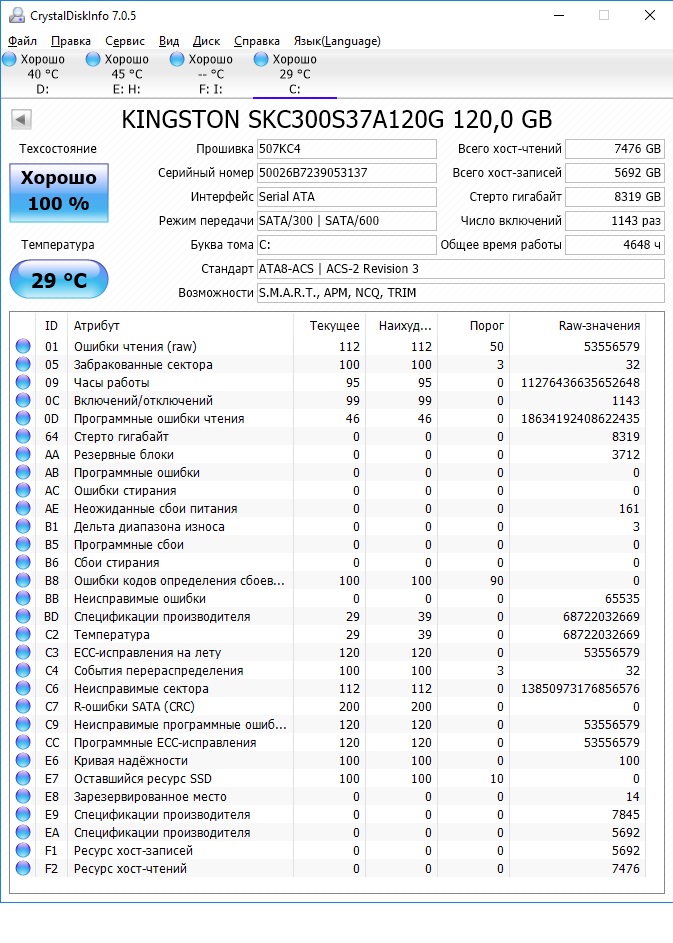The height and width of the screenshot is (943, 673).
Task: Open the Язык(Language) menu
Action: (337, 41)
